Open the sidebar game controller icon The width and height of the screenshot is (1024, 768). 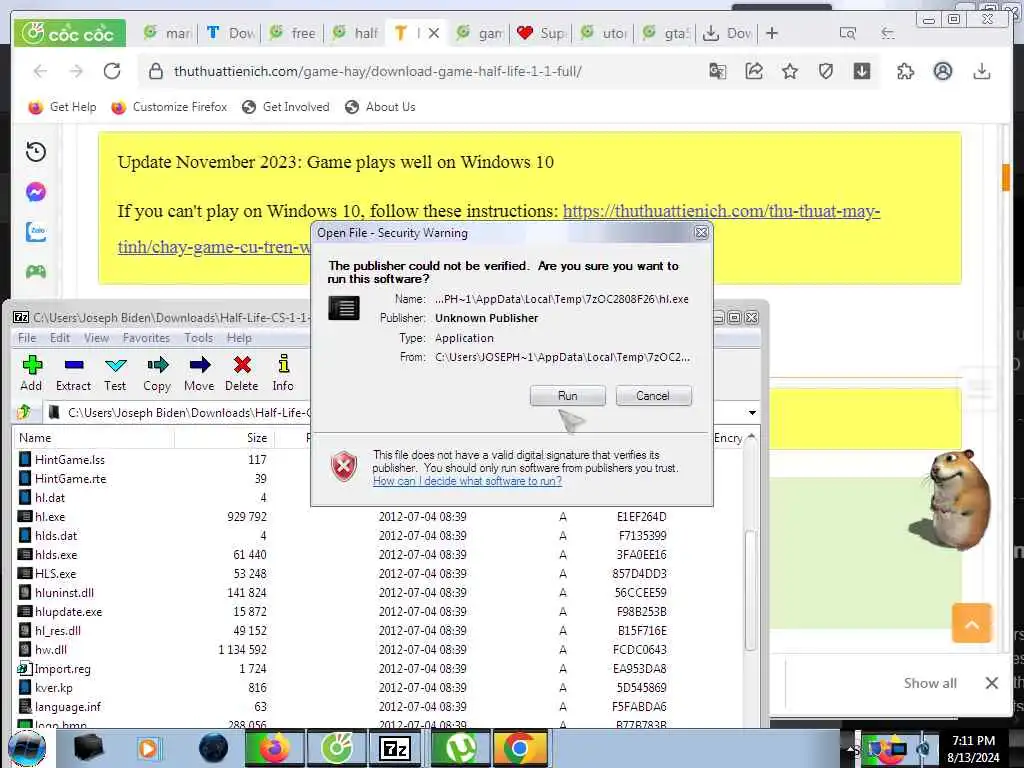pos(36,272)
